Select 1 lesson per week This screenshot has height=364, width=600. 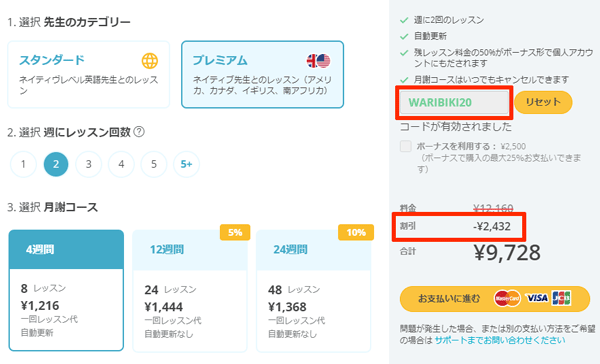(23, 164)
